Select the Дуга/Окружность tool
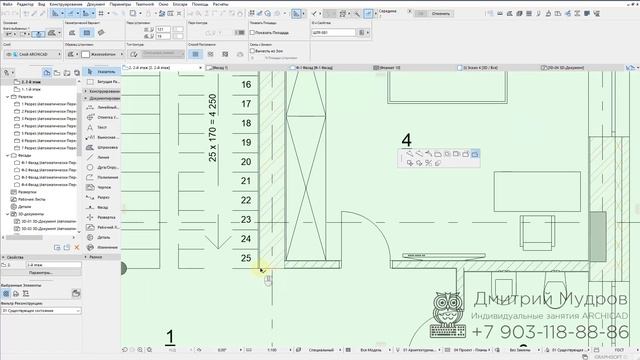640x360 pixels. (x=102, y=167)
